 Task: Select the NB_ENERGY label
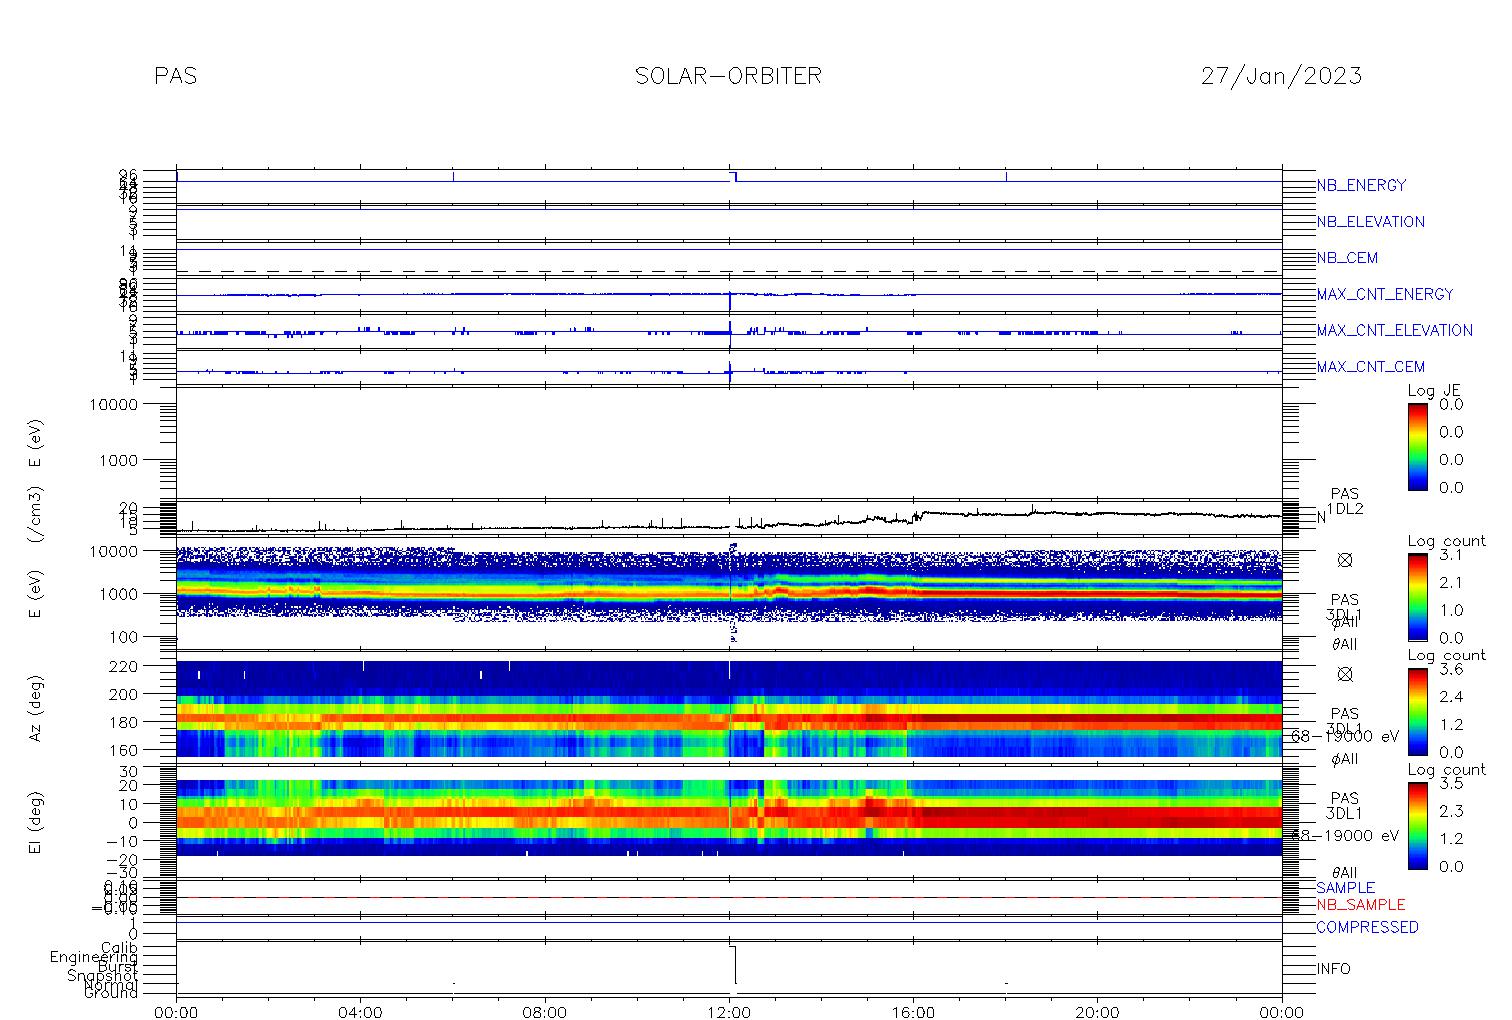click(1361, 185)
